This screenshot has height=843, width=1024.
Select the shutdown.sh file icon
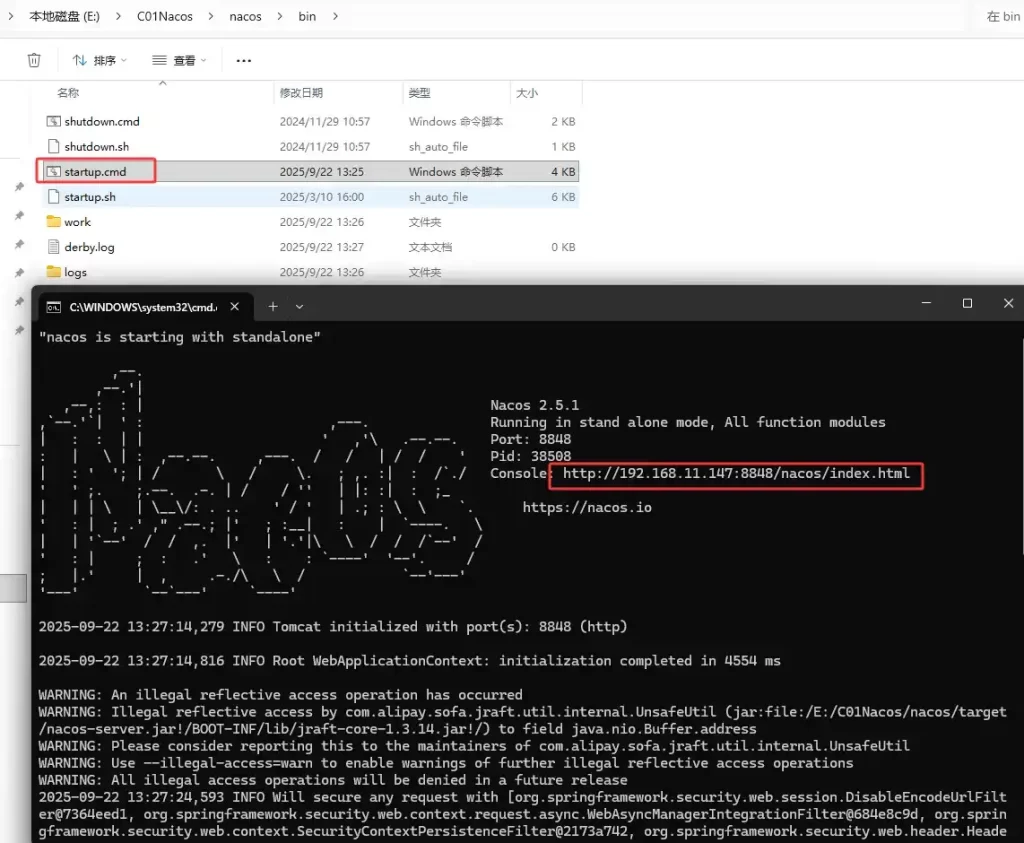coord(54,146)
